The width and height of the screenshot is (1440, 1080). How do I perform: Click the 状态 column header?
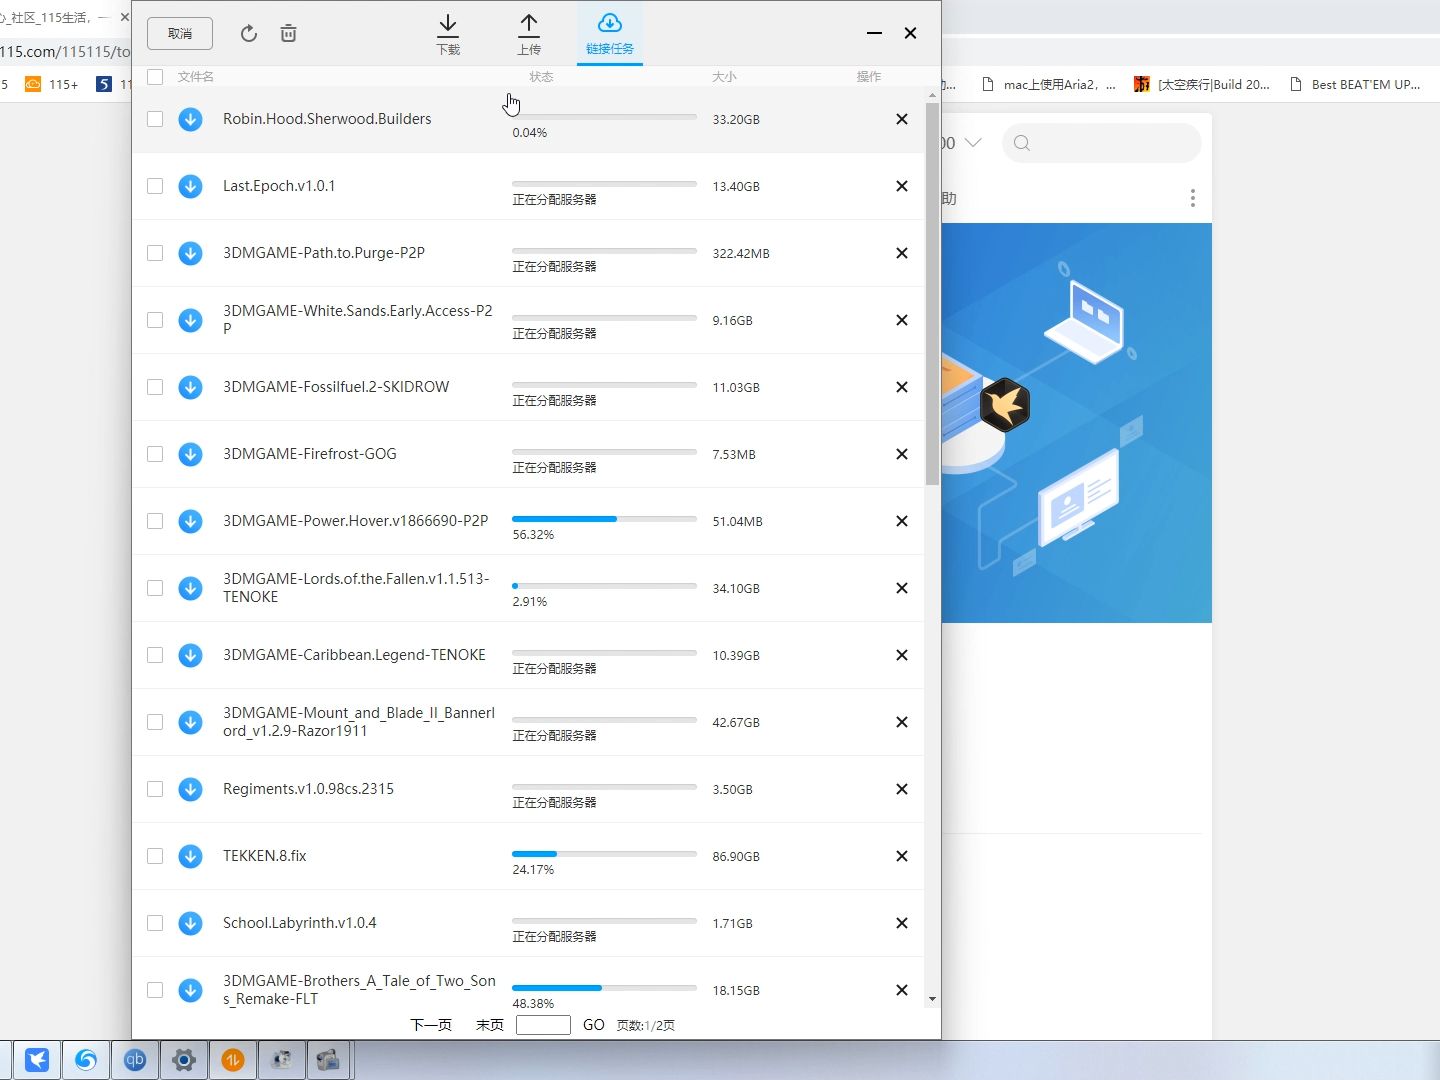pos(541,76)
